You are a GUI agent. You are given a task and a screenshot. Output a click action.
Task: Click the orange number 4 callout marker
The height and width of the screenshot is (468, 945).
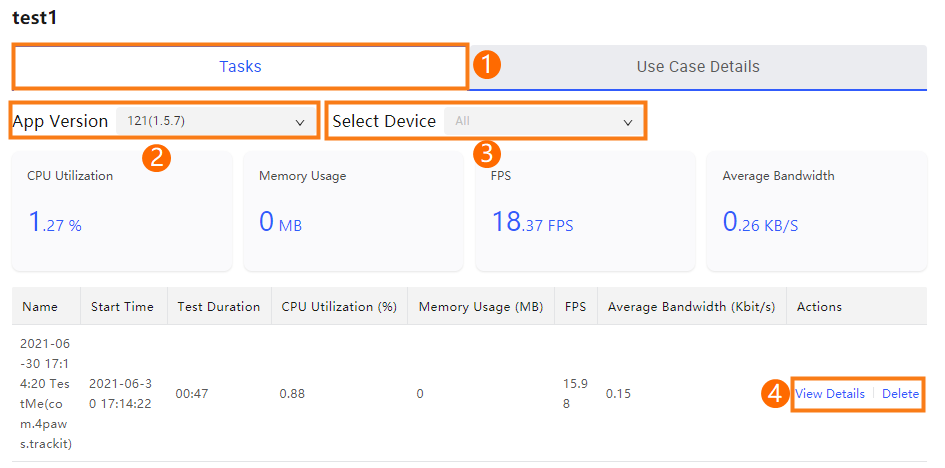775,394
